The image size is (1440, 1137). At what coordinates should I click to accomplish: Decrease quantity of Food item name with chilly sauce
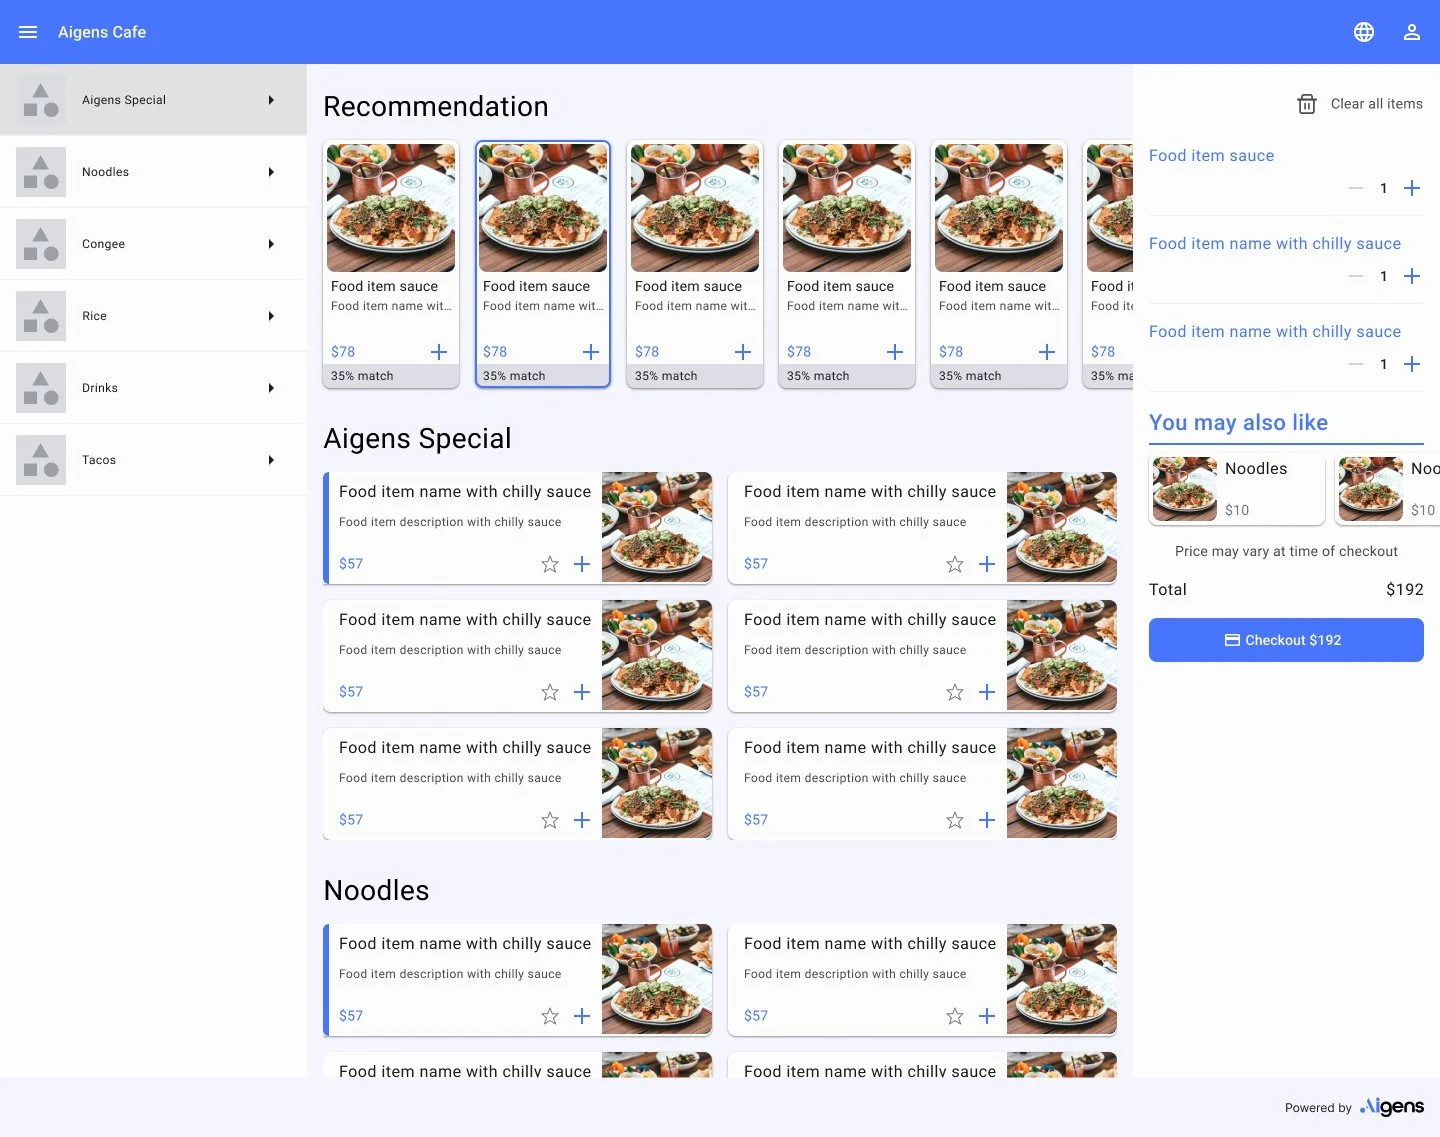pos(1356,276)
